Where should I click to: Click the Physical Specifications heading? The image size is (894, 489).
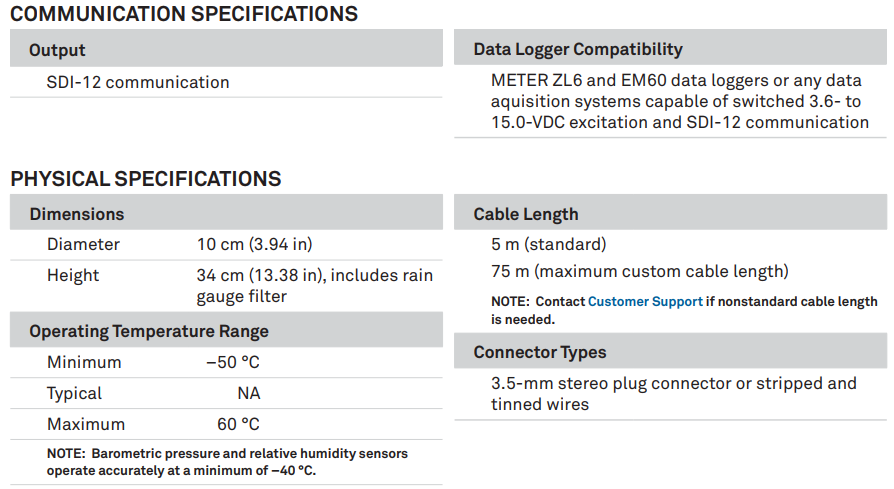(x=146, y=179)
